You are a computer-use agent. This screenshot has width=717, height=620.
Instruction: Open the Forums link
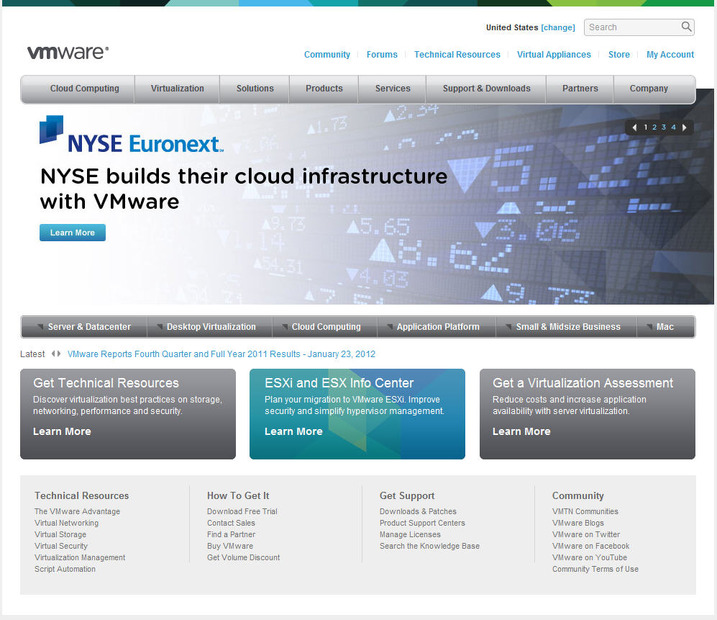pyautogui.click(x=382, y=54)
